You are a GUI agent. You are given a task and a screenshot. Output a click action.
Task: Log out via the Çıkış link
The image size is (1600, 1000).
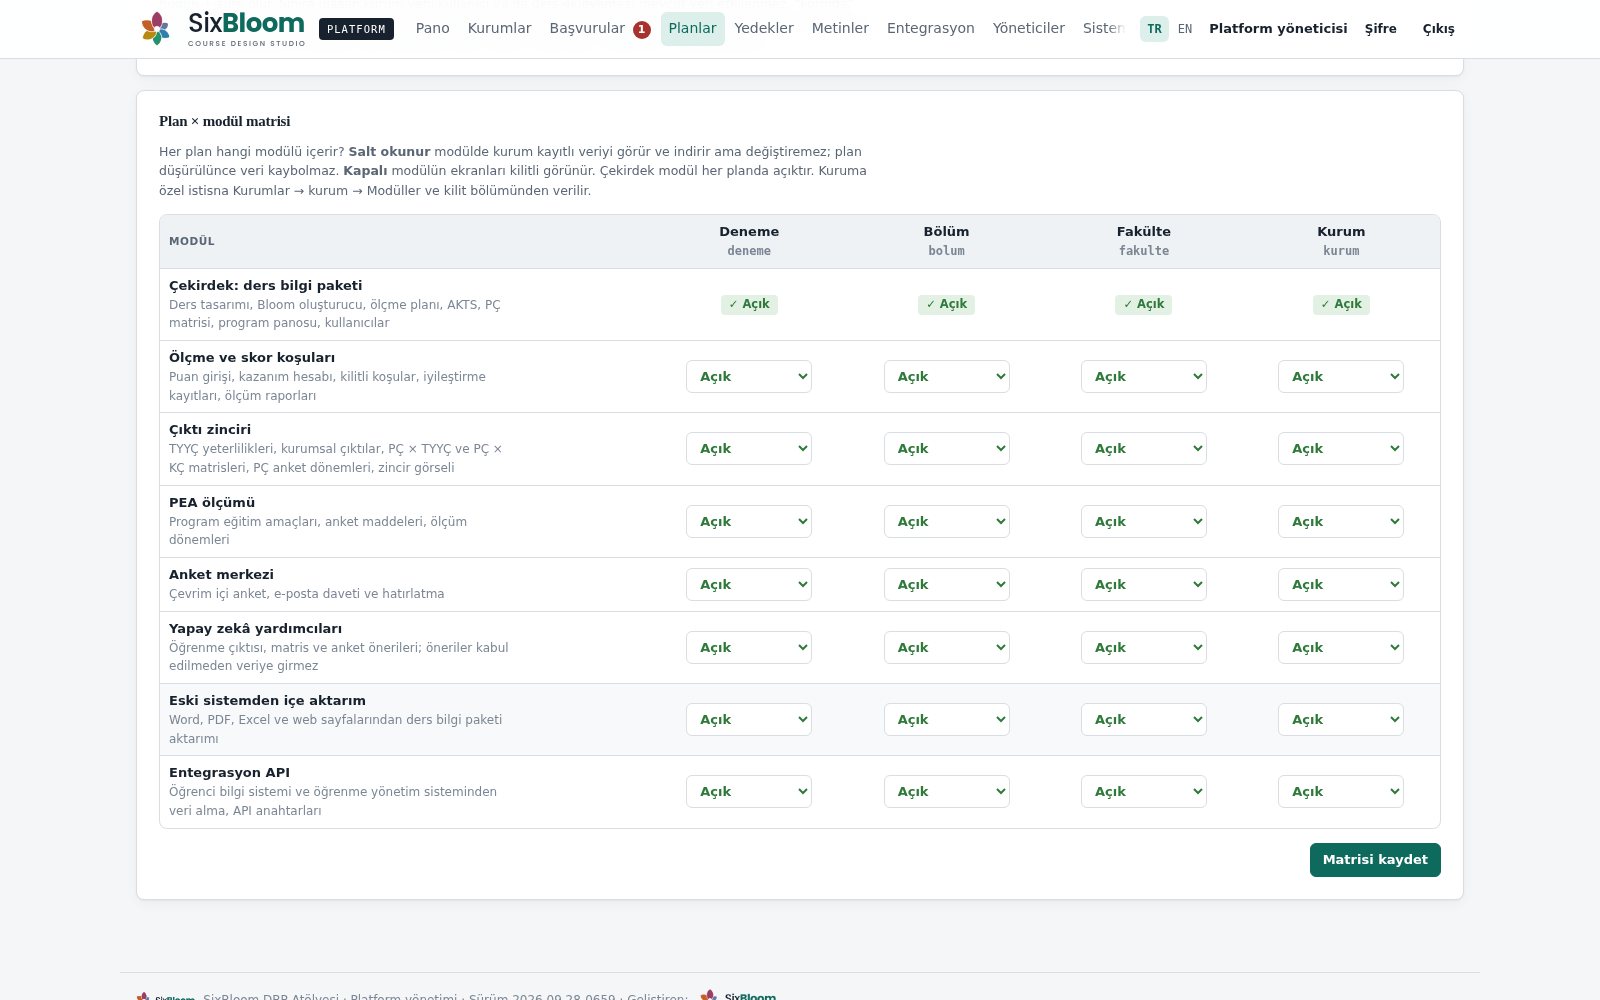tap(1439, 29)
